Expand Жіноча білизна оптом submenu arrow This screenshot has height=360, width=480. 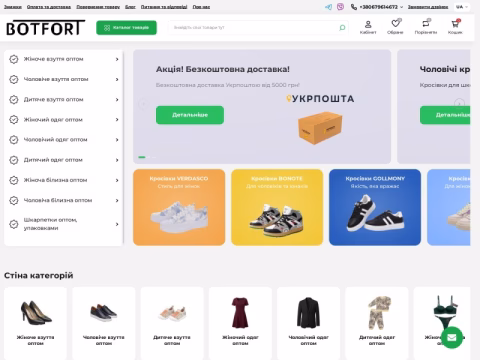(117, 180)
